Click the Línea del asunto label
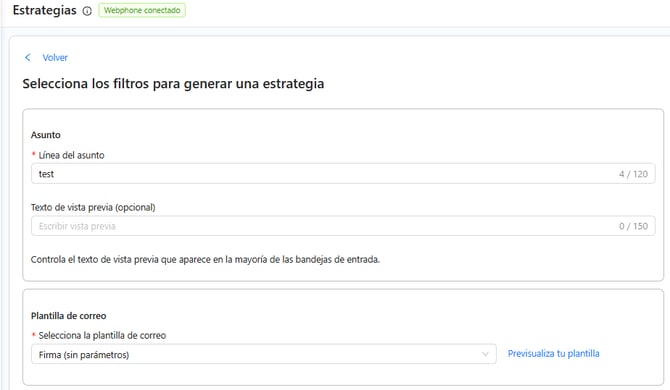 pyautogui.click(x=71, y=155)
